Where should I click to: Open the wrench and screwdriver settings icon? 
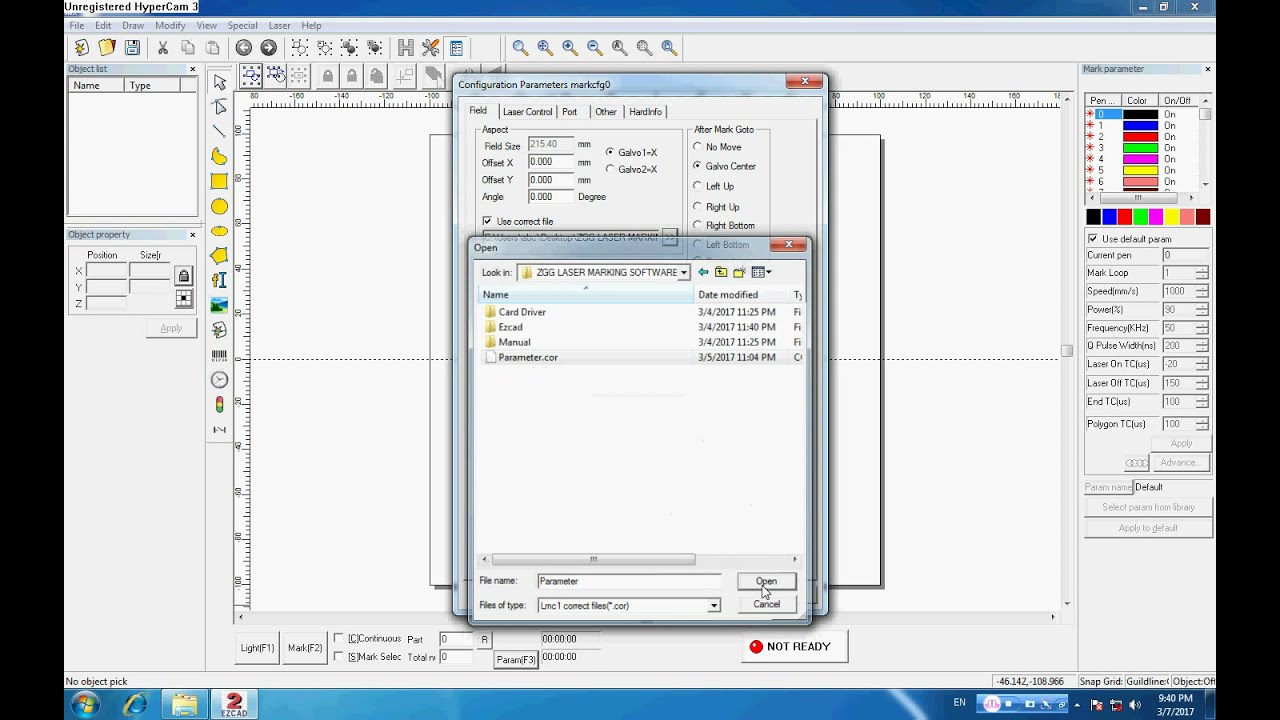coord(430,47)
